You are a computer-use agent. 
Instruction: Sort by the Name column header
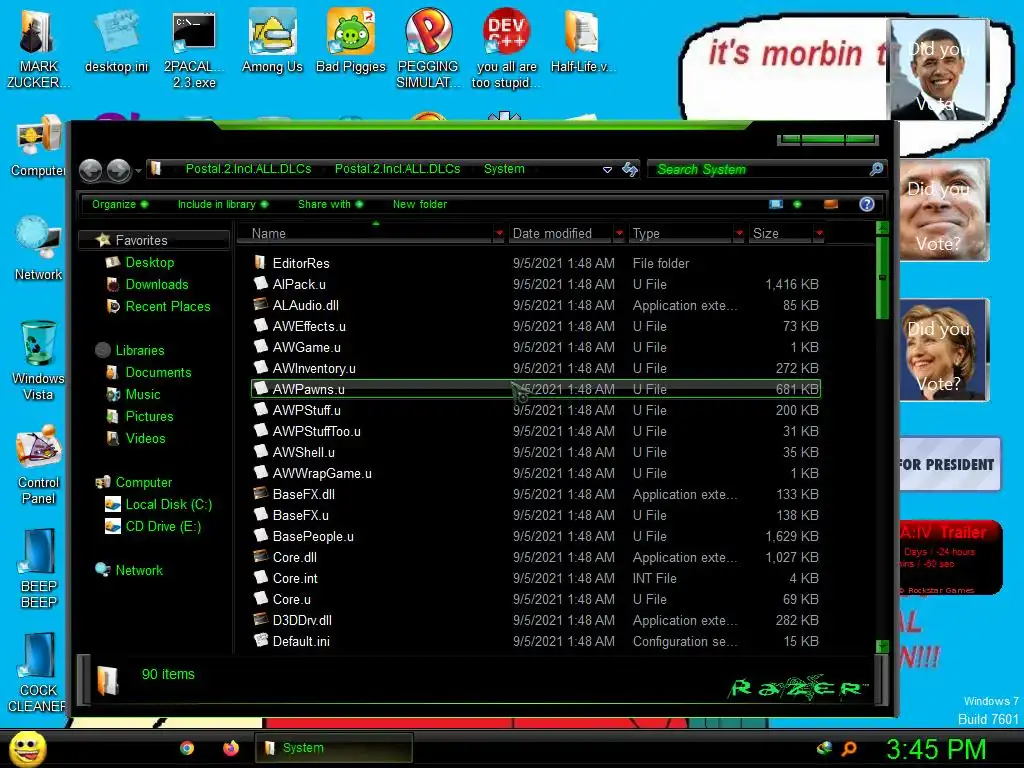pos(369,233)
